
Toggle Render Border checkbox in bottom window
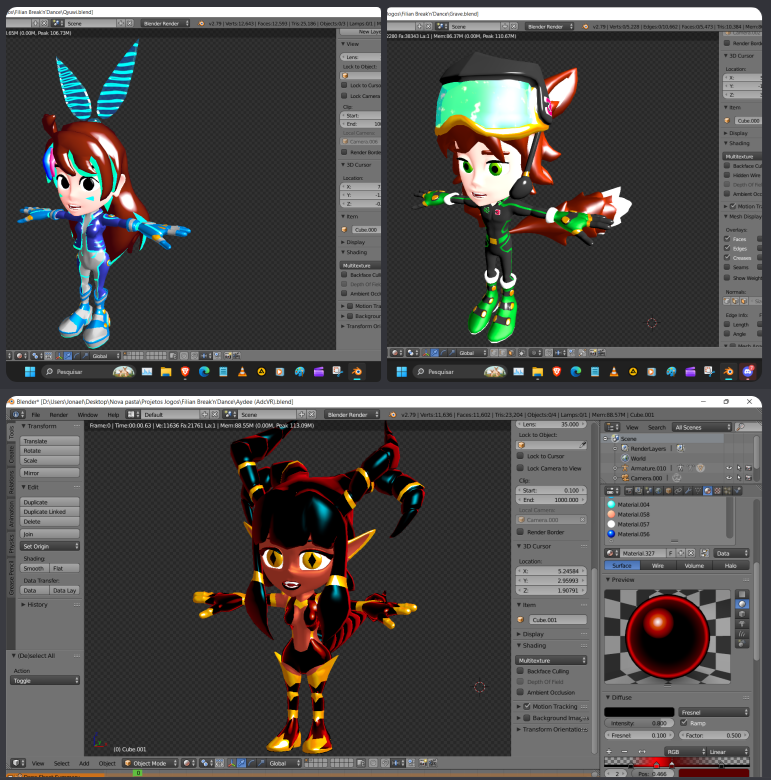(x=520, y=532)
